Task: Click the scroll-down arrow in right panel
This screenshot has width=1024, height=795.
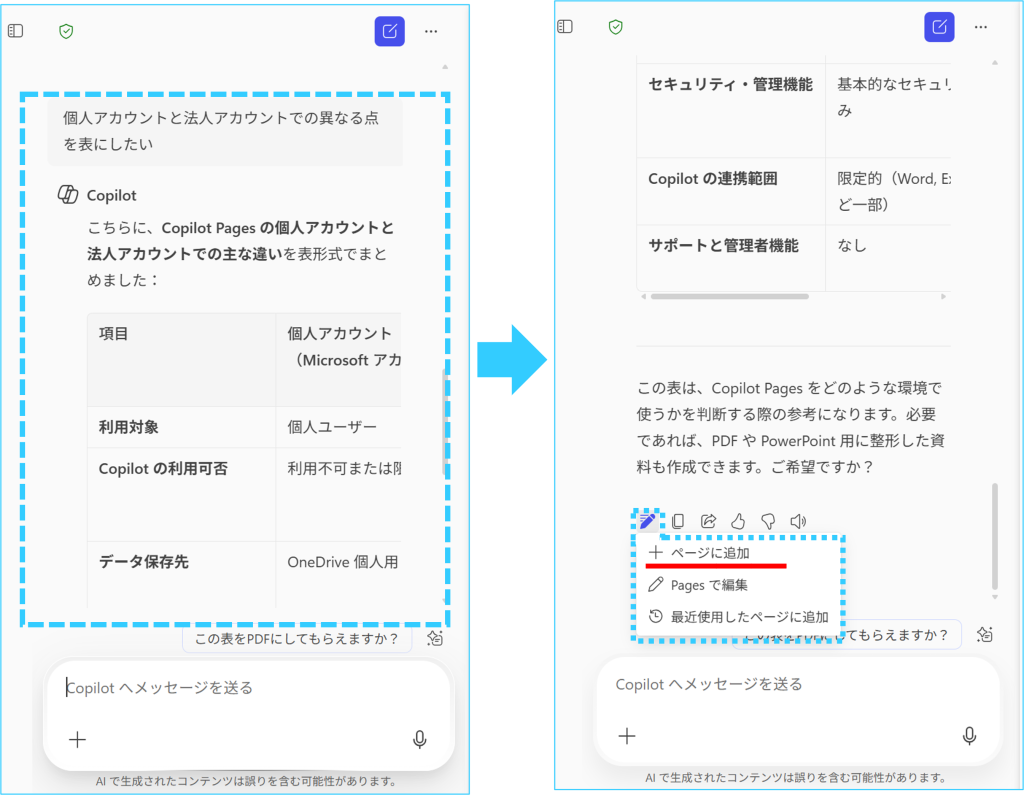Action: coord(995,597)
